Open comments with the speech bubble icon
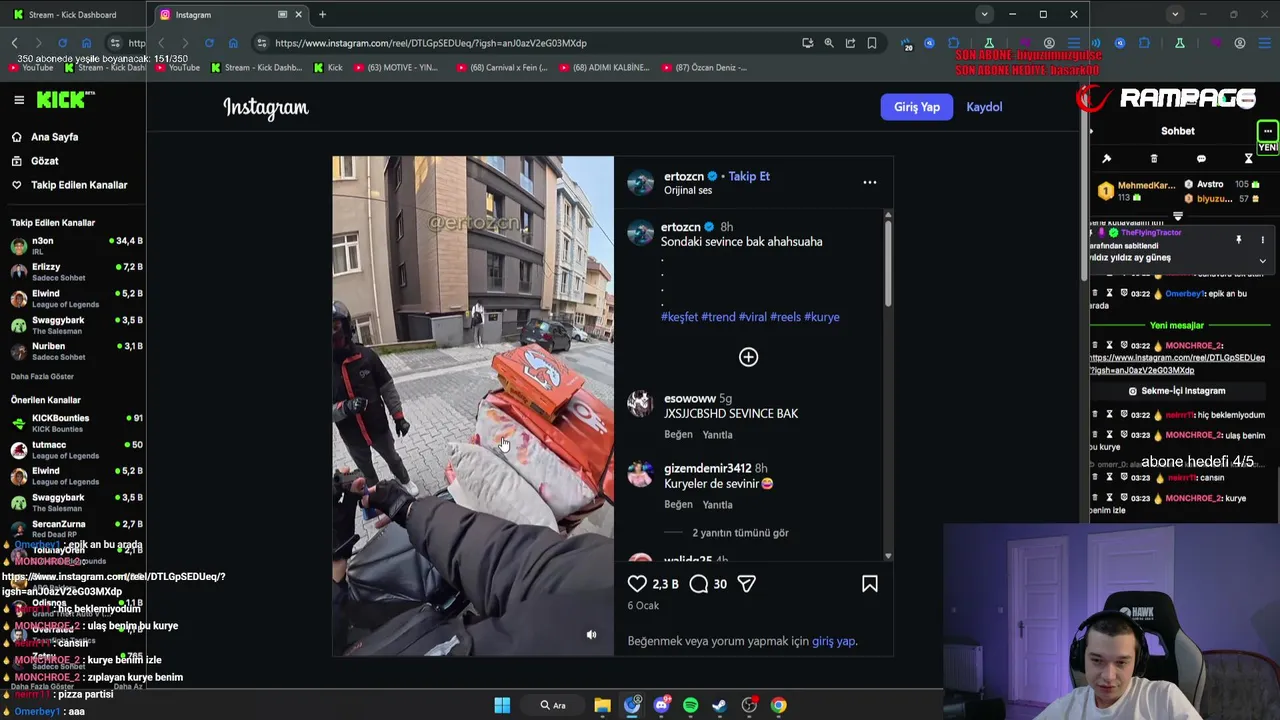The width and height of the screenshot is (1280, 720). pyautogui.click(x=699, y=583)
